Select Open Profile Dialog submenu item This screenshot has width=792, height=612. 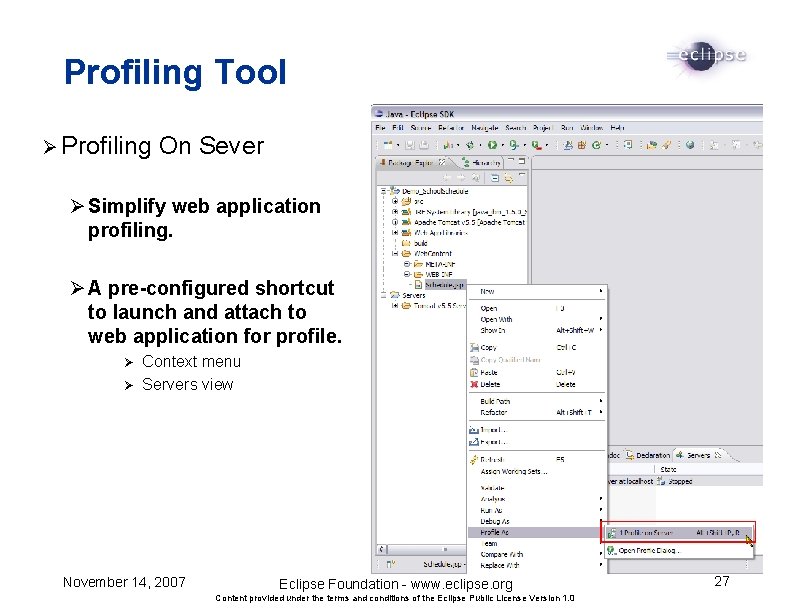[x=678, y=550]
